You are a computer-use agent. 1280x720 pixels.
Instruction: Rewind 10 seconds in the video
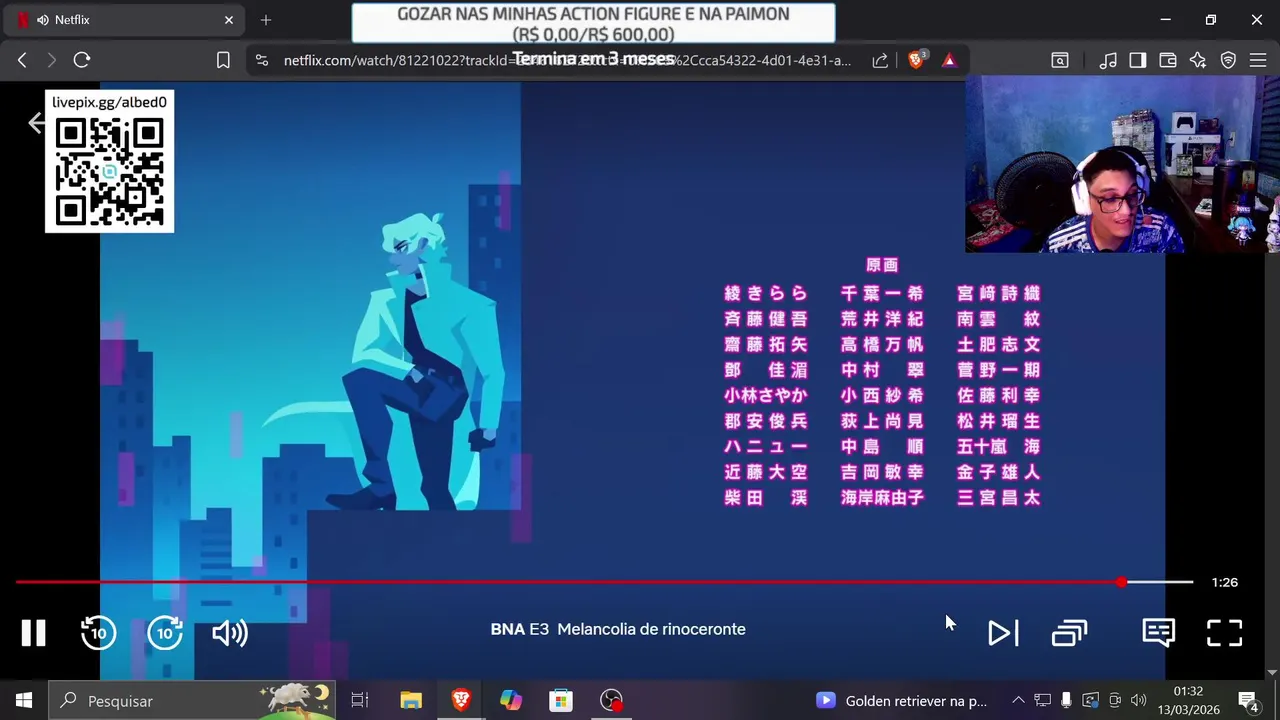pyautogui.click(x=98, y=633)
